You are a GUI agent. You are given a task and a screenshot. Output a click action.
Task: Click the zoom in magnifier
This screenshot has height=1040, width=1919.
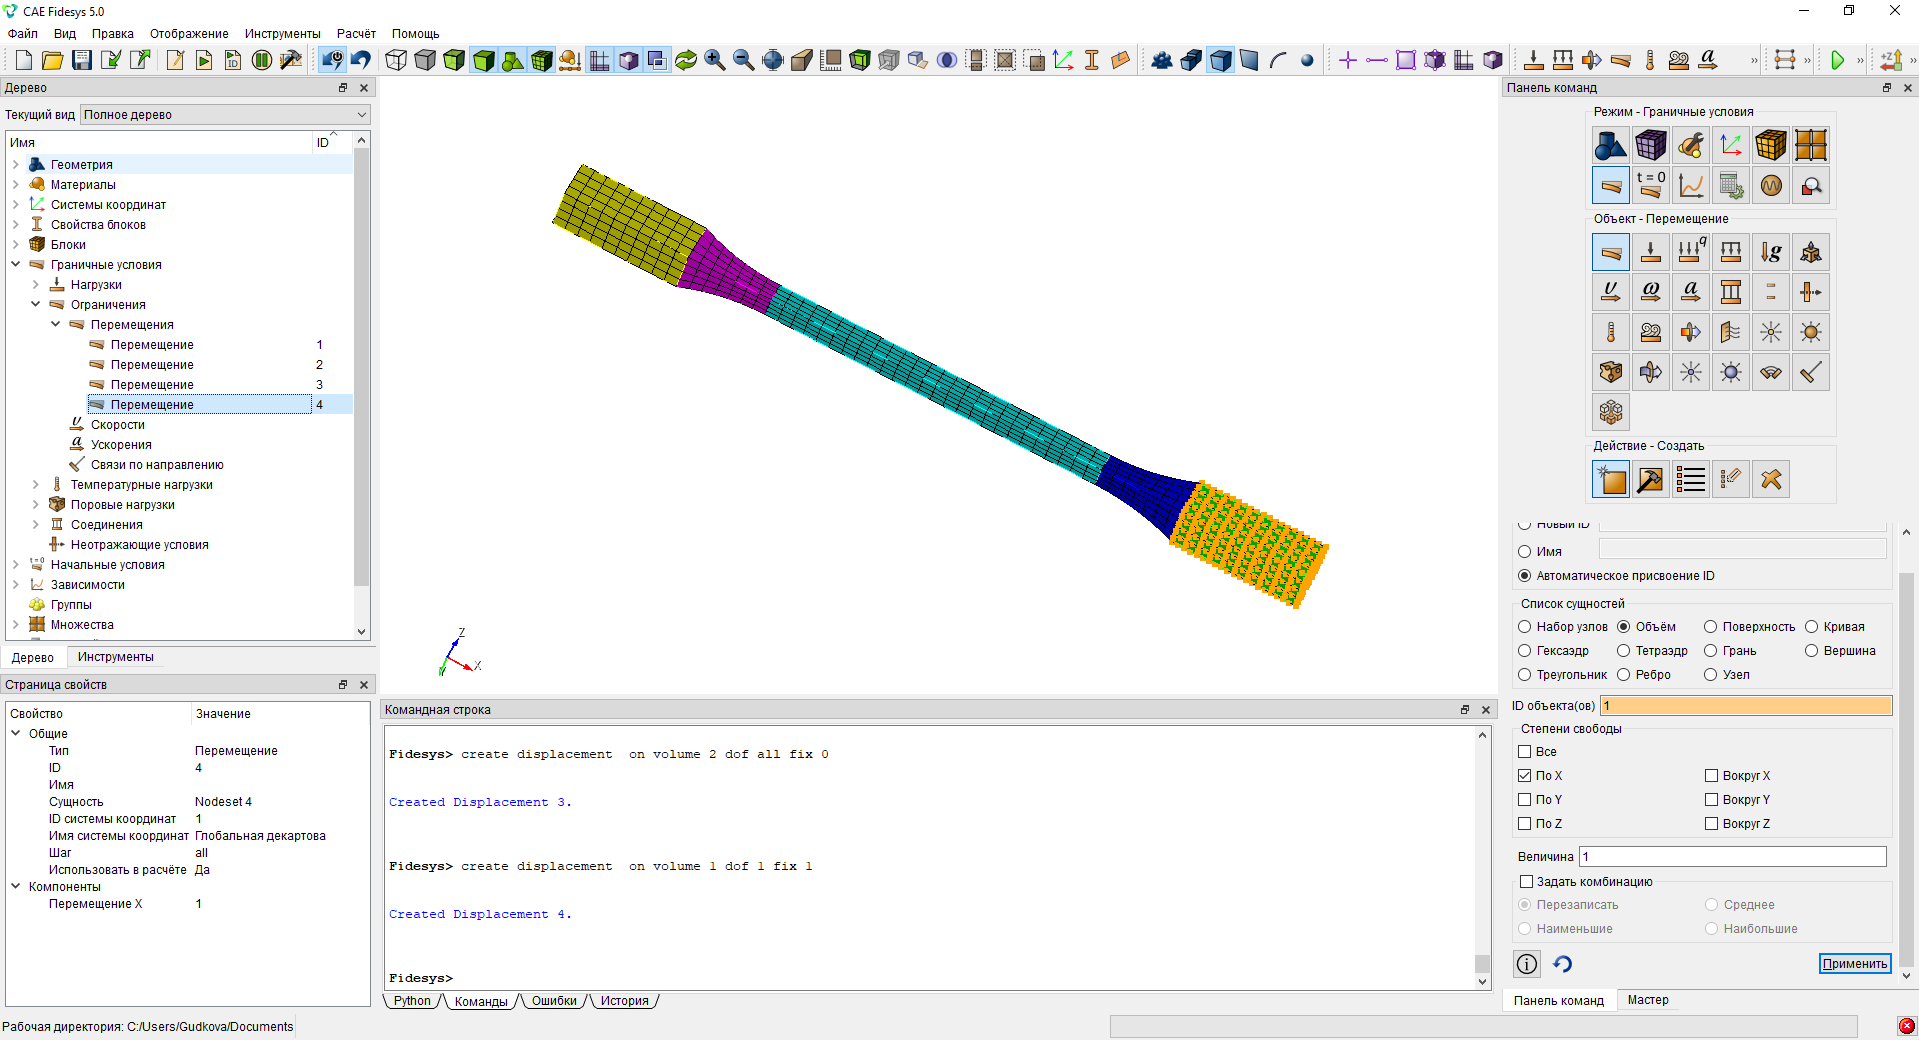715,60
